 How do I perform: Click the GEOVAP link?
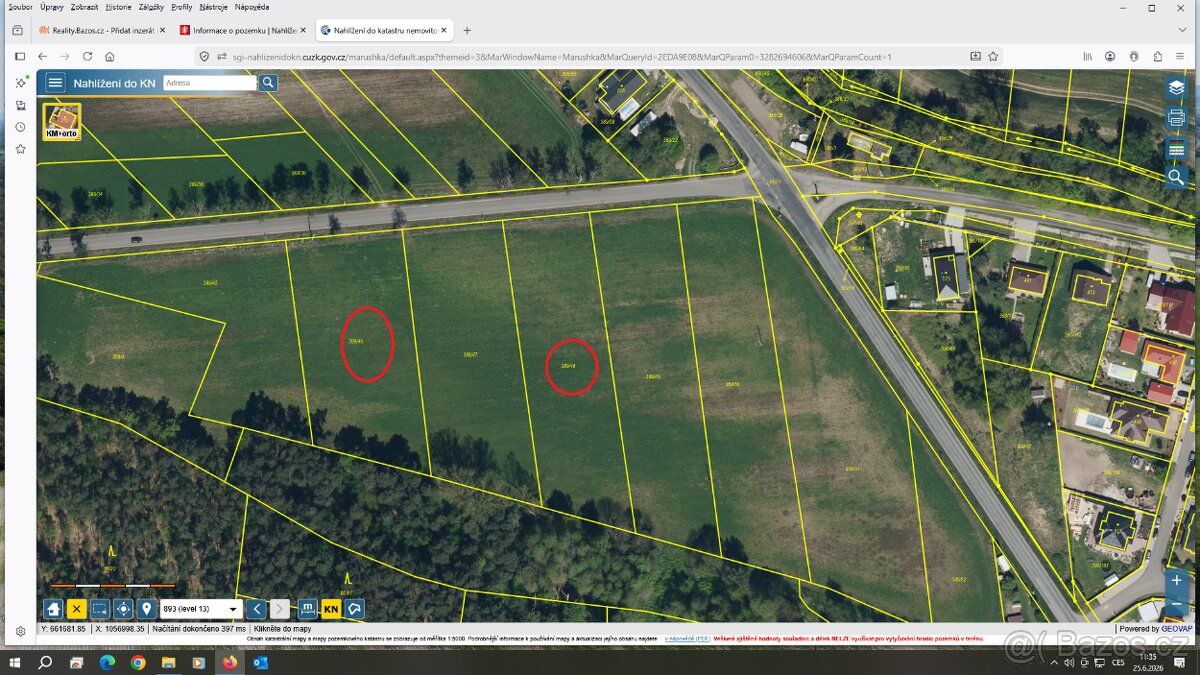pyautogui.click(x=1177, y=629)
